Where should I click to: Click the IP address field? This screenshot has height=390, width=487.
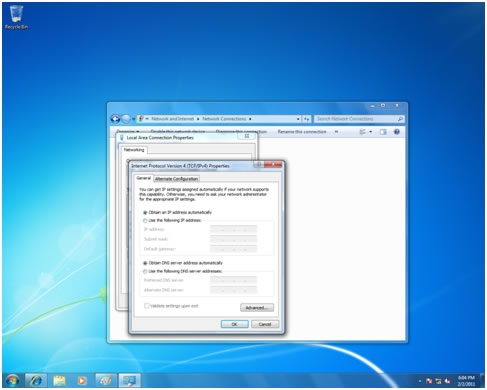tap(233, 229)
